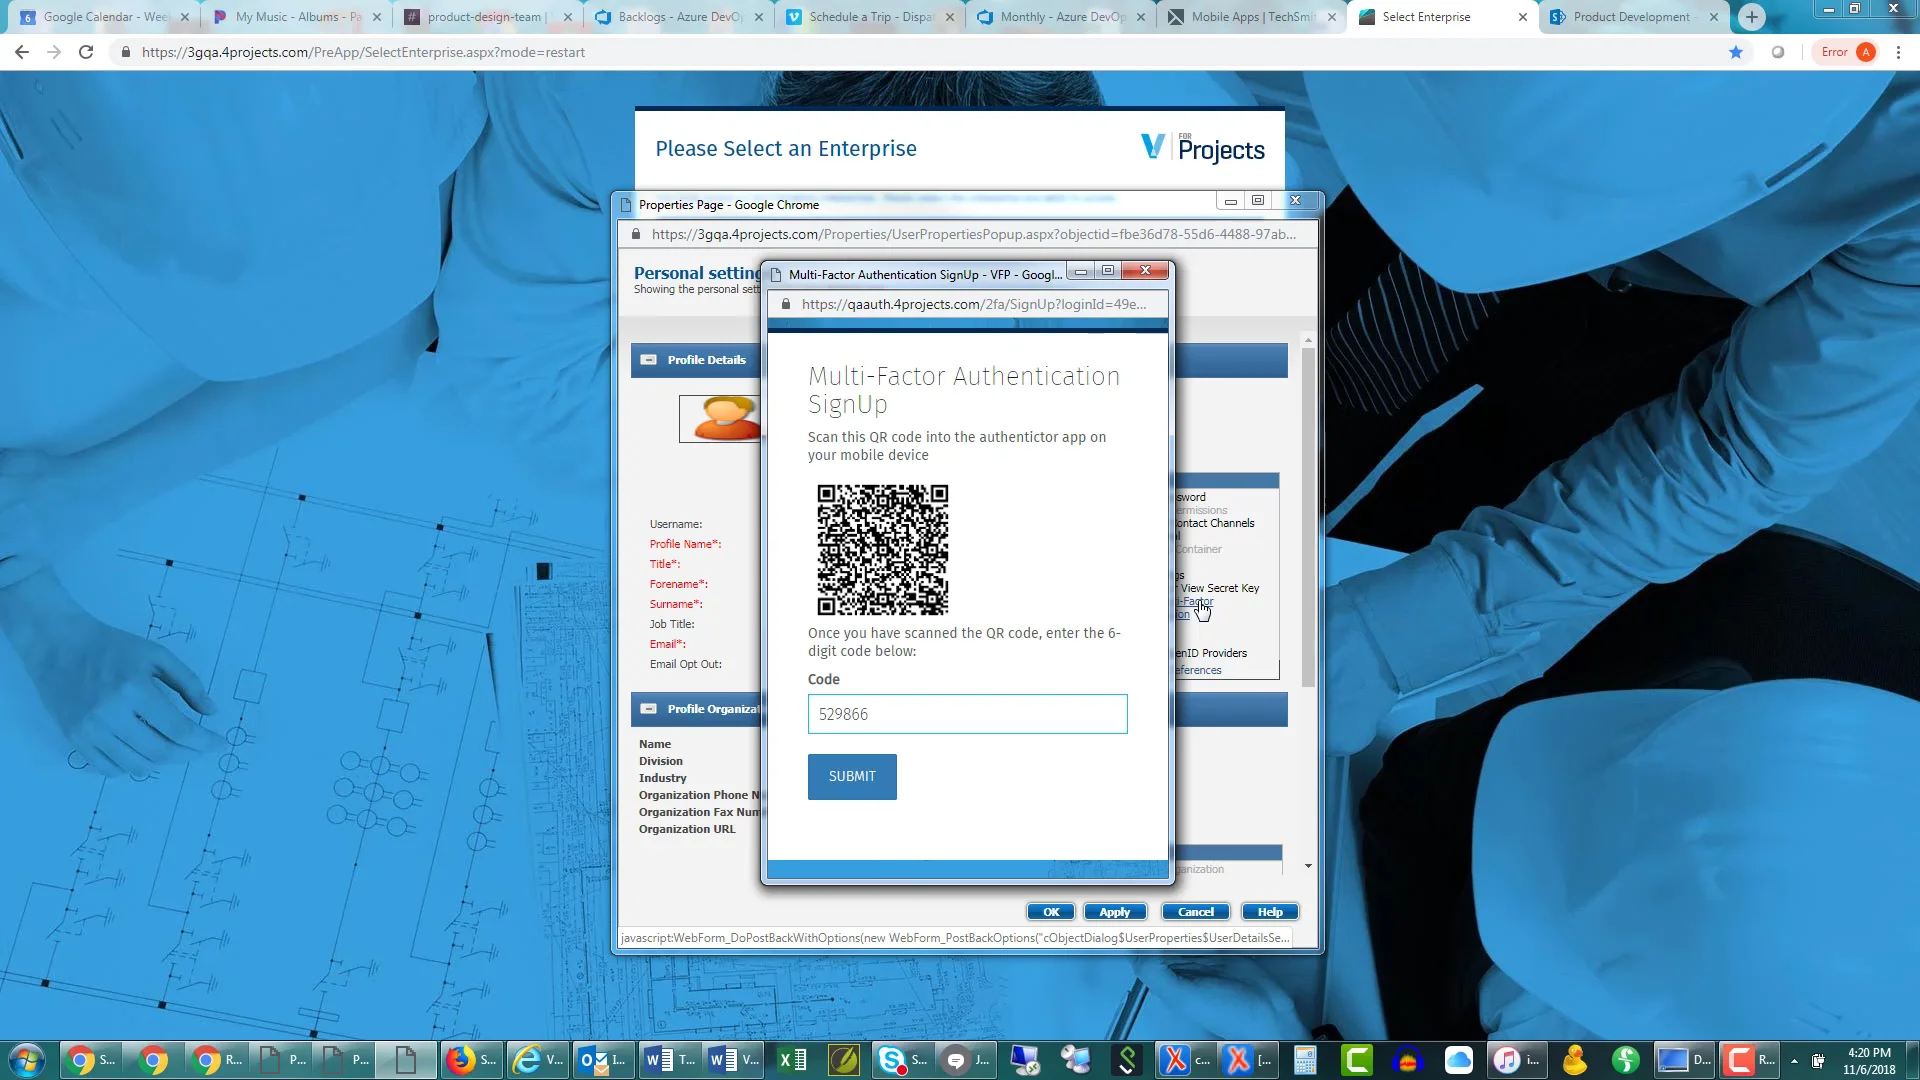Screen dimensions: 1920x1080
Task: Click the Cancel button in Properties Page
Action: click(1195, 912)
